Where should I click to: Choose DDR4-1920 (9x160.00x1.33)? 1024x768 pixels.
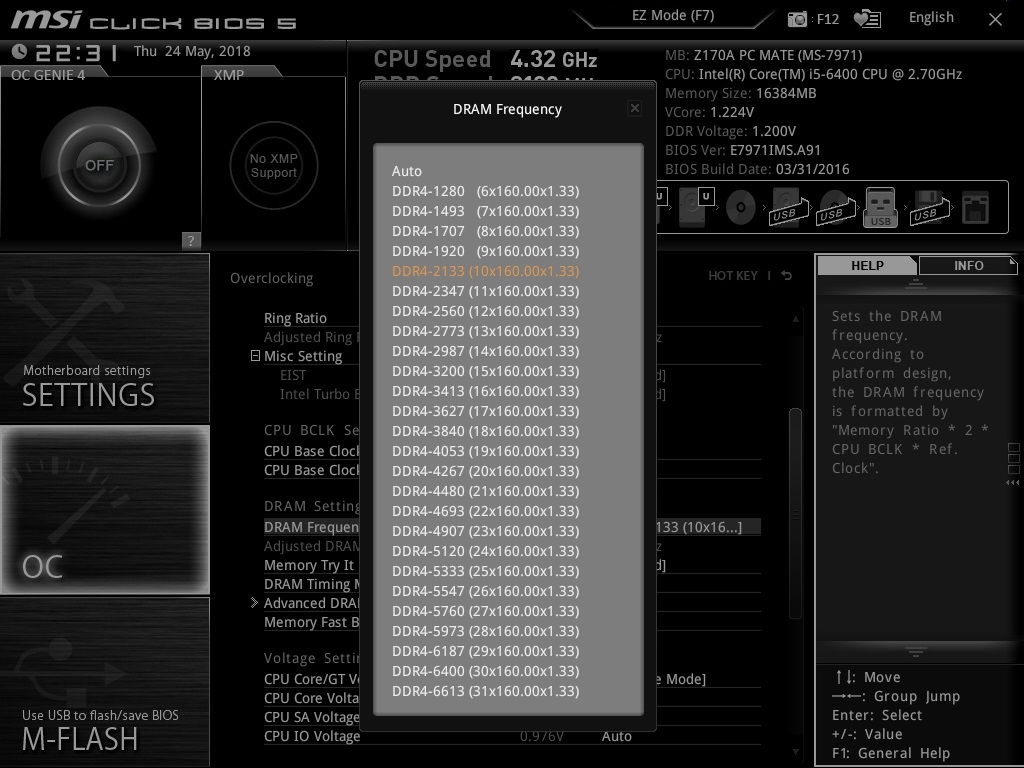(485, 251)
